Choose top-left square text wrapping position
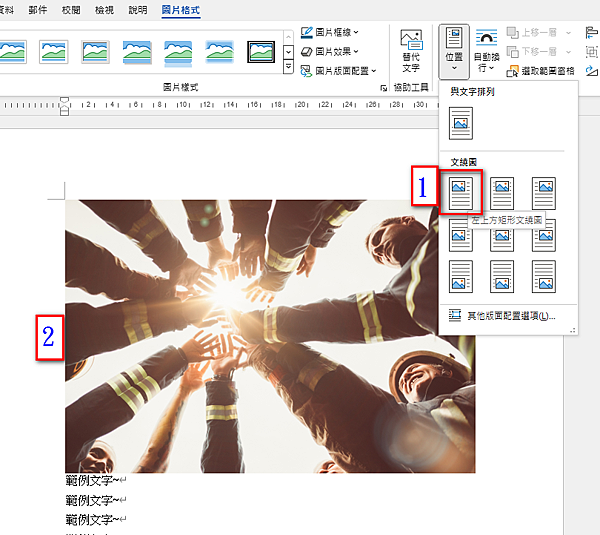 460,191
